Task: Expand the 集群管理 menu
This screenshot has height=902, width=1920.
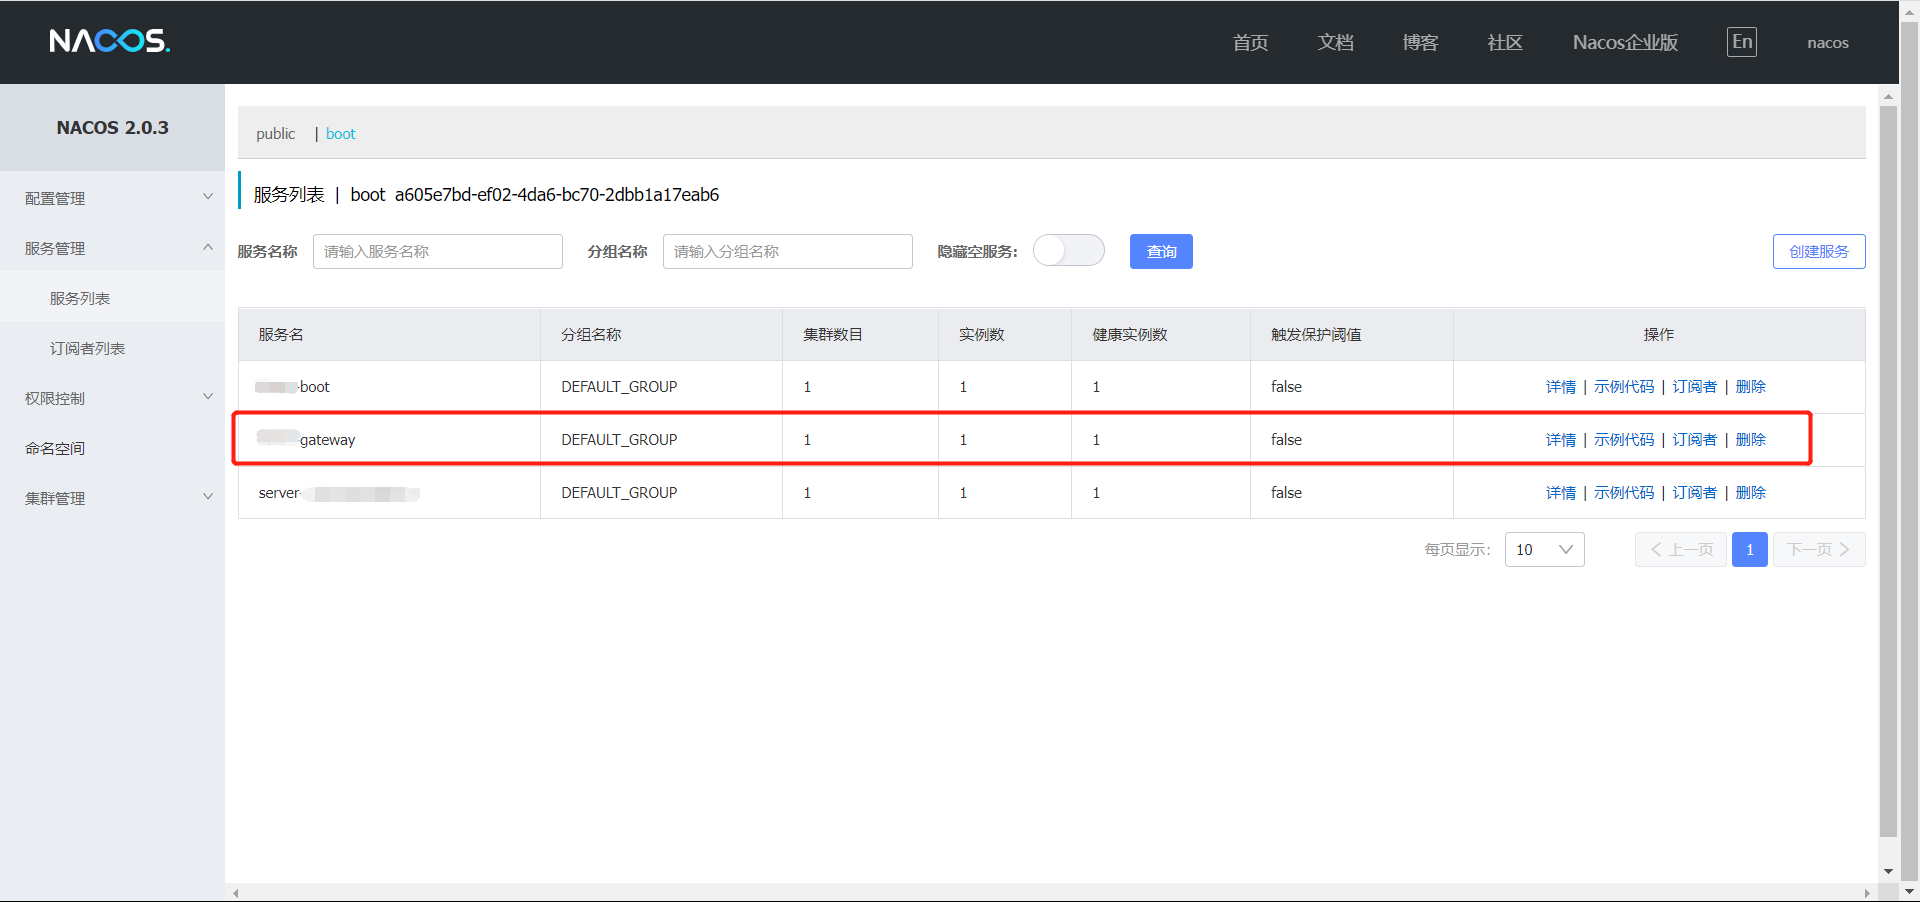Action: click(112, 498)
